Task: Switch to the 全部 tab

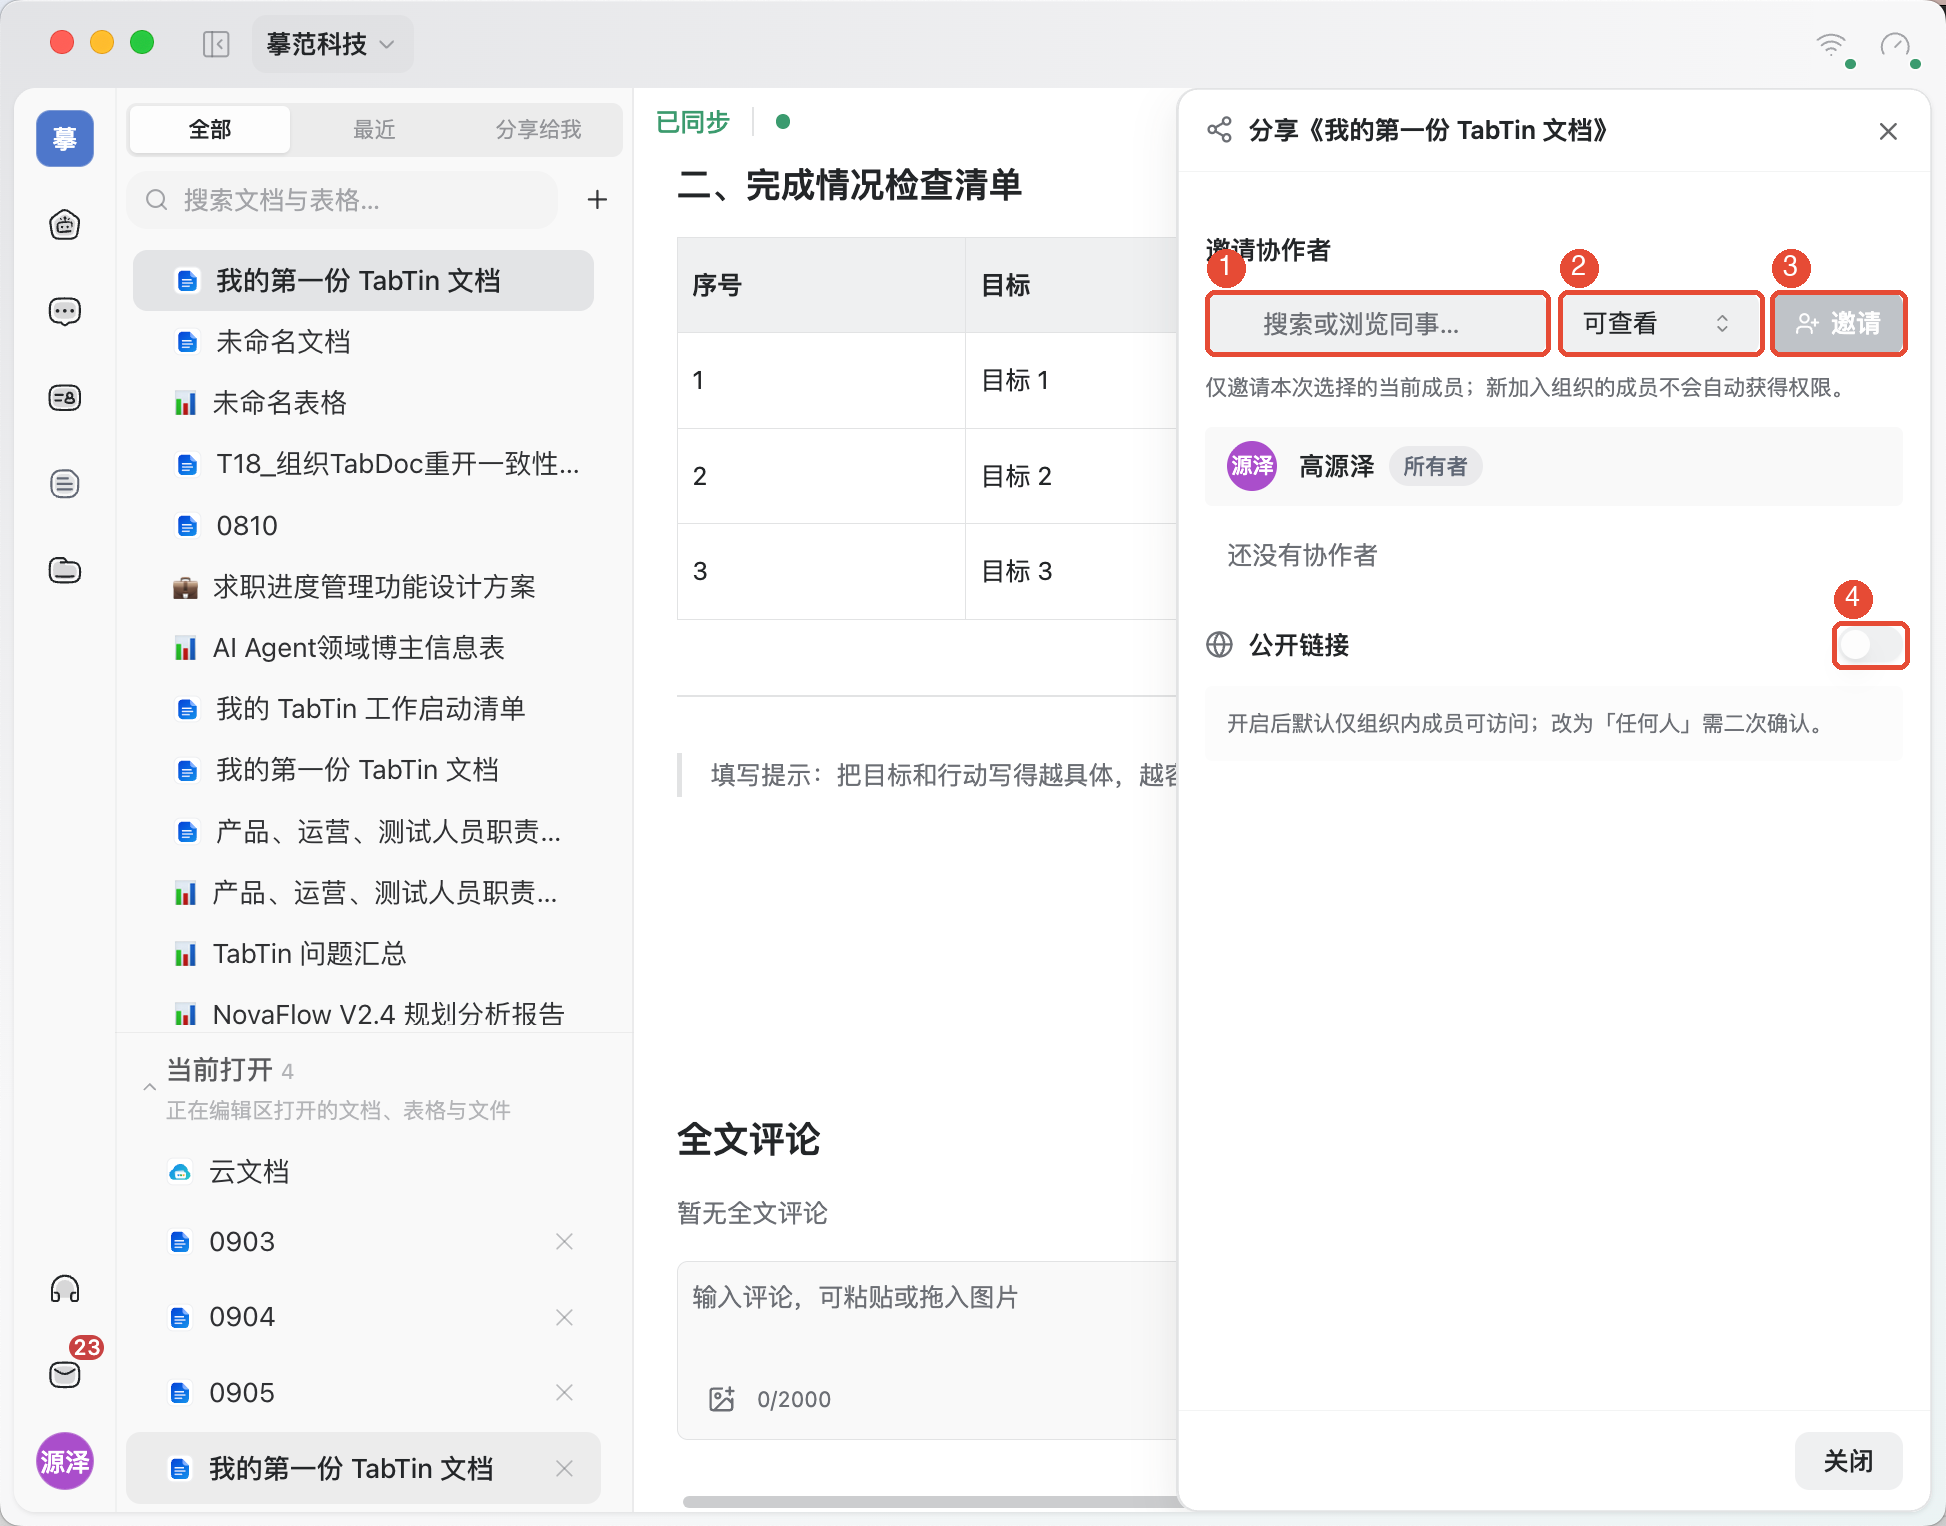Action: point(210,129)
